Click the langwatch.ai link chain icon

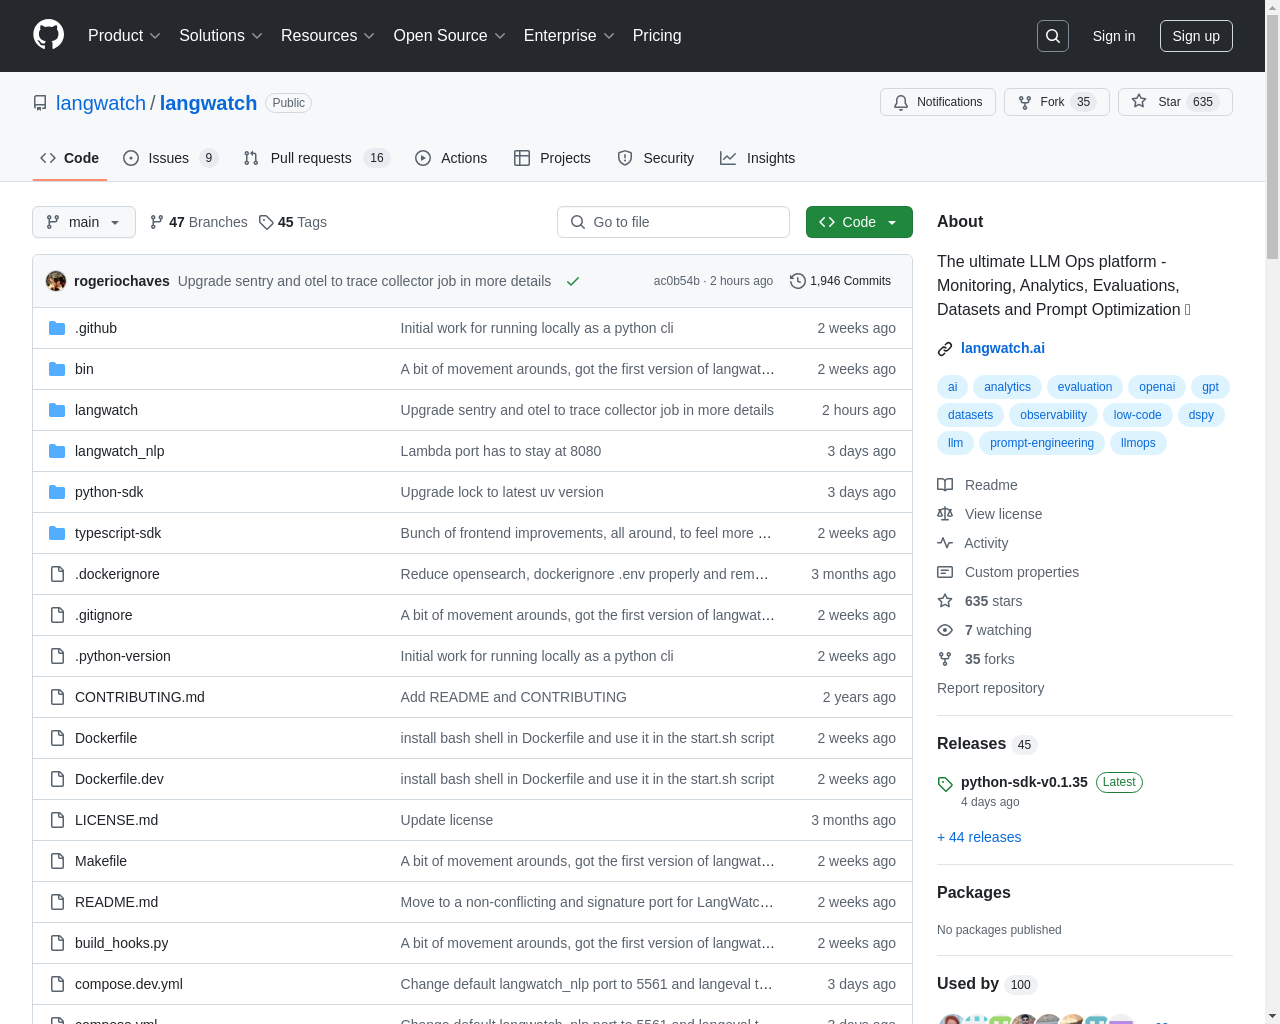point(945,349)
